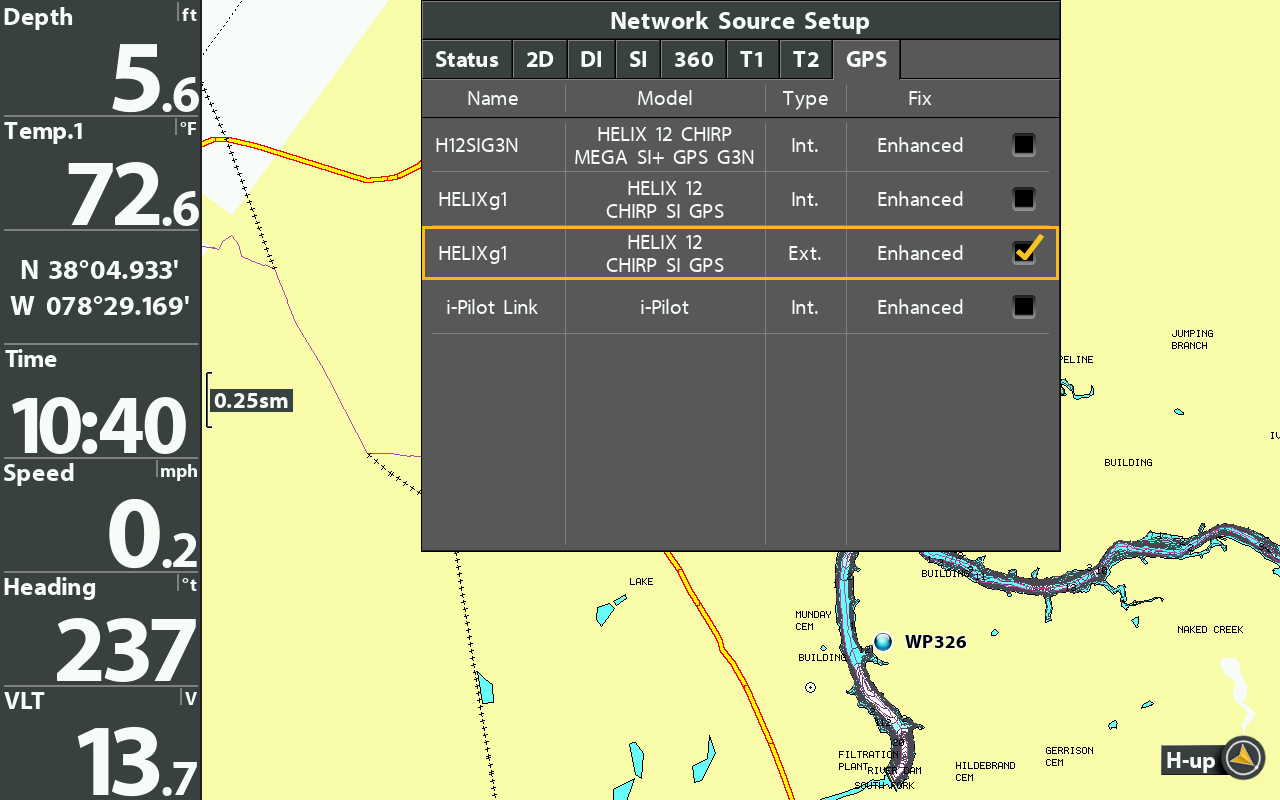This screenshot has height=800, width=1280.
Task: Select the 360 tab
Action: click(693, 60)
